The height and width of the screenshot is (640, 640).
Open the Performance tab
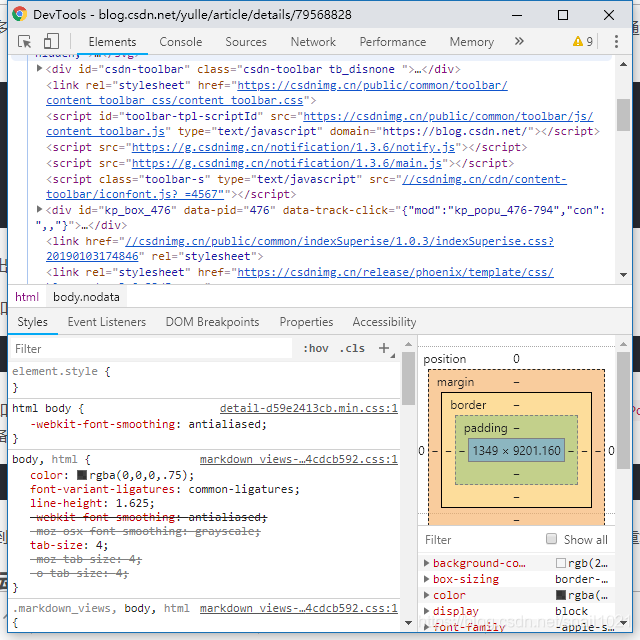pos(393,42)
